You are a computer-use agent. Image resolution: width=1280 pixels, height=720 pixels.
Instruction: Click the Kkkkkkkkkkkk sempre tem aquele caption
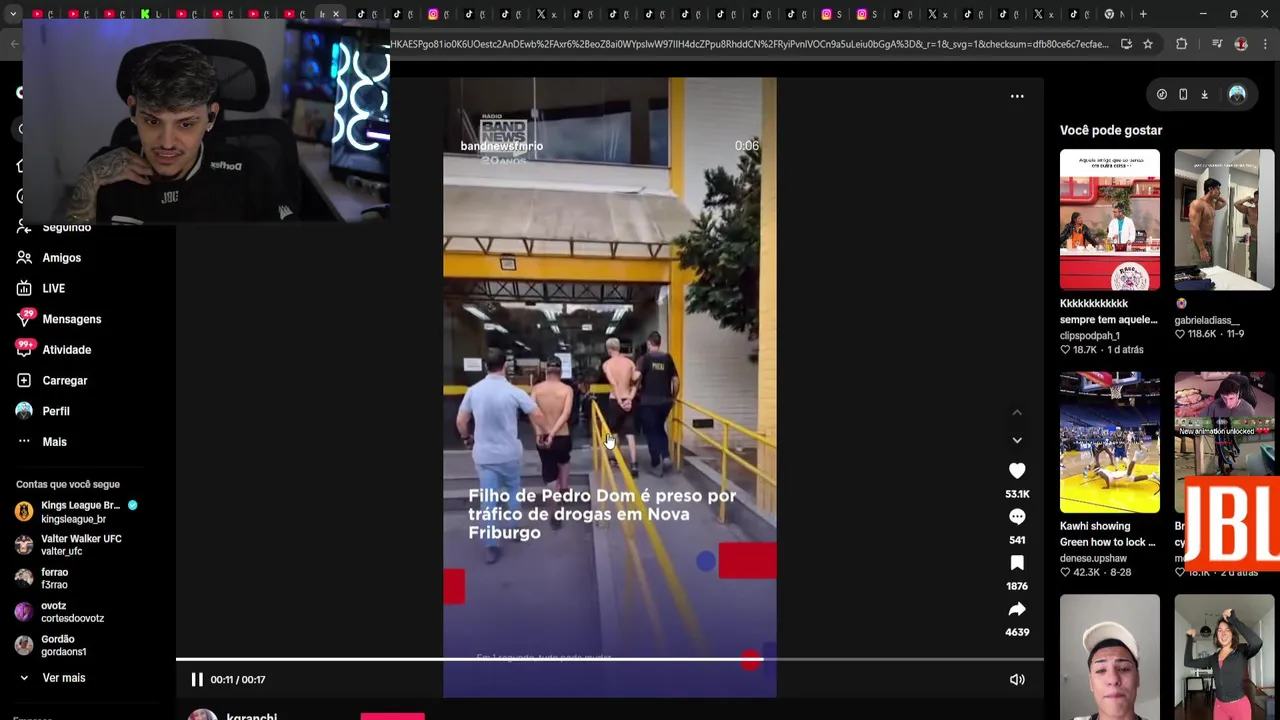pyautogui.click(x=1109, y=312)
